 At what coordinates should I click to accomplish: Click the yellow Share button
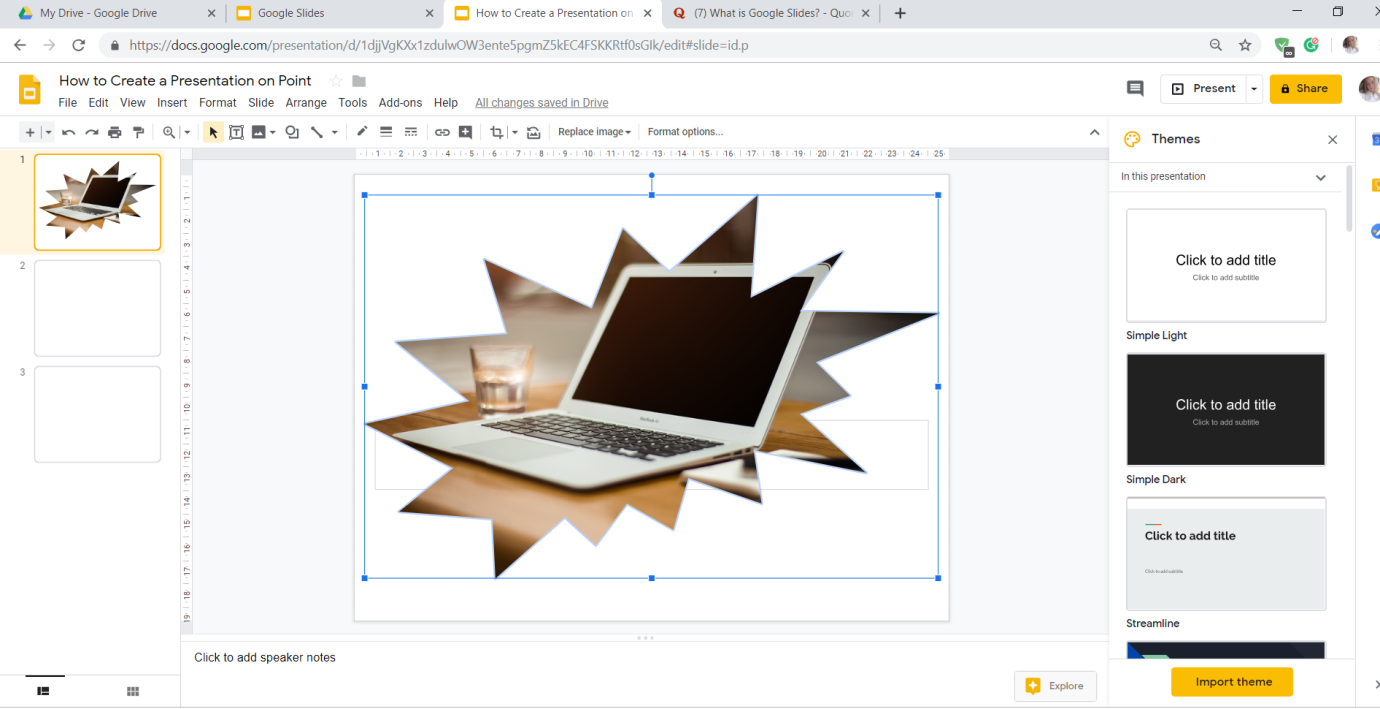coord(1305,89)
